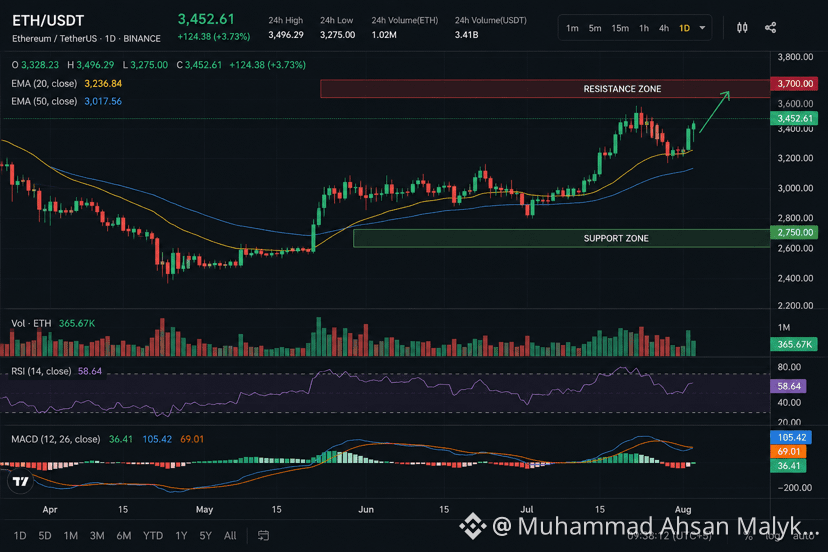The height and width of the screenshot is (552, 828).
Task: Click the Aug label on time axis
Action: [683, 509]
